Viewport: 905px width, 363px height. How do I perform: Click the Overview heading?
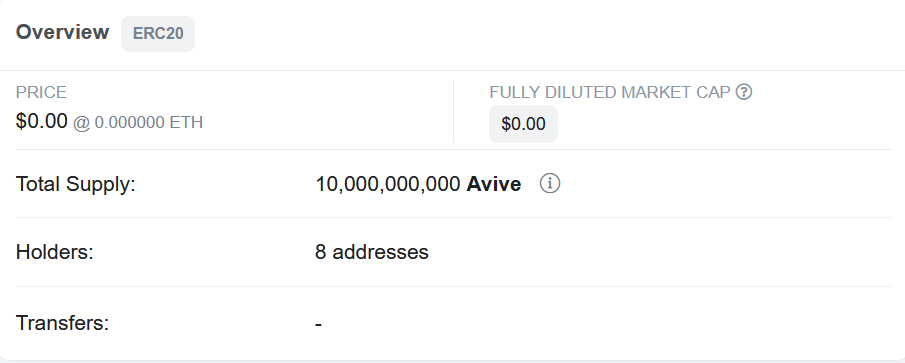coord(62,32)
